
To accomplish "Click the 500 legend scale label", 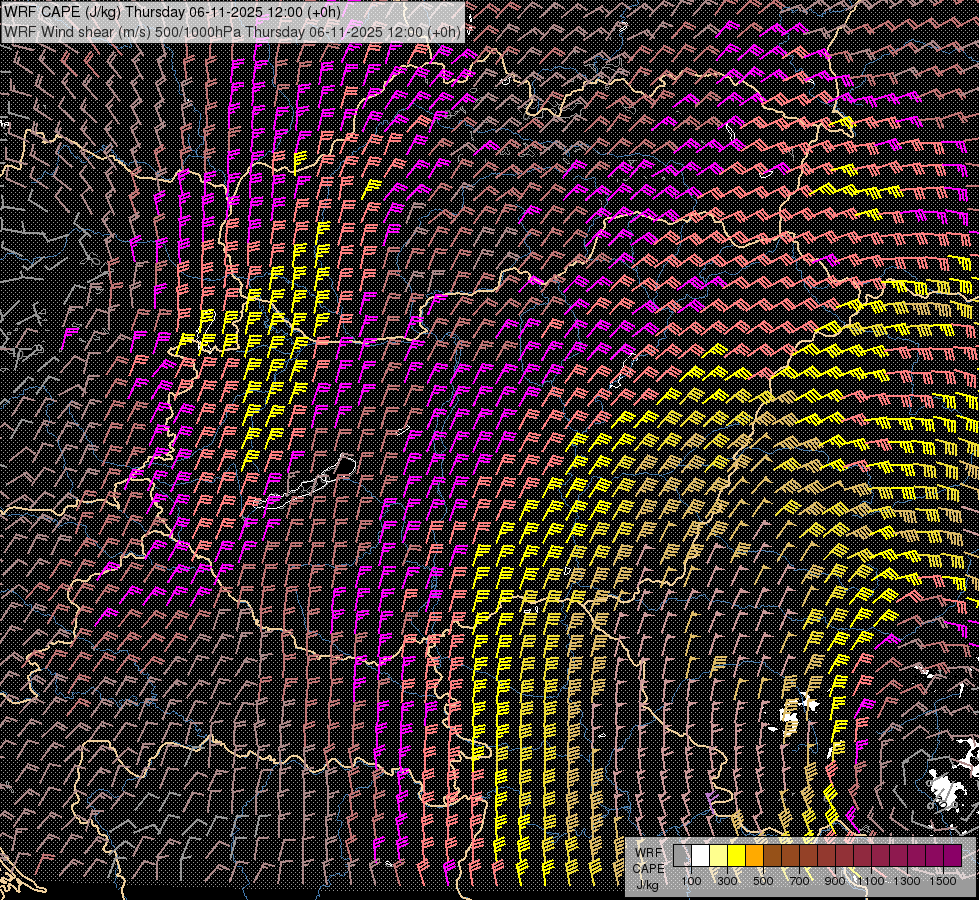I will pos(763,881).
